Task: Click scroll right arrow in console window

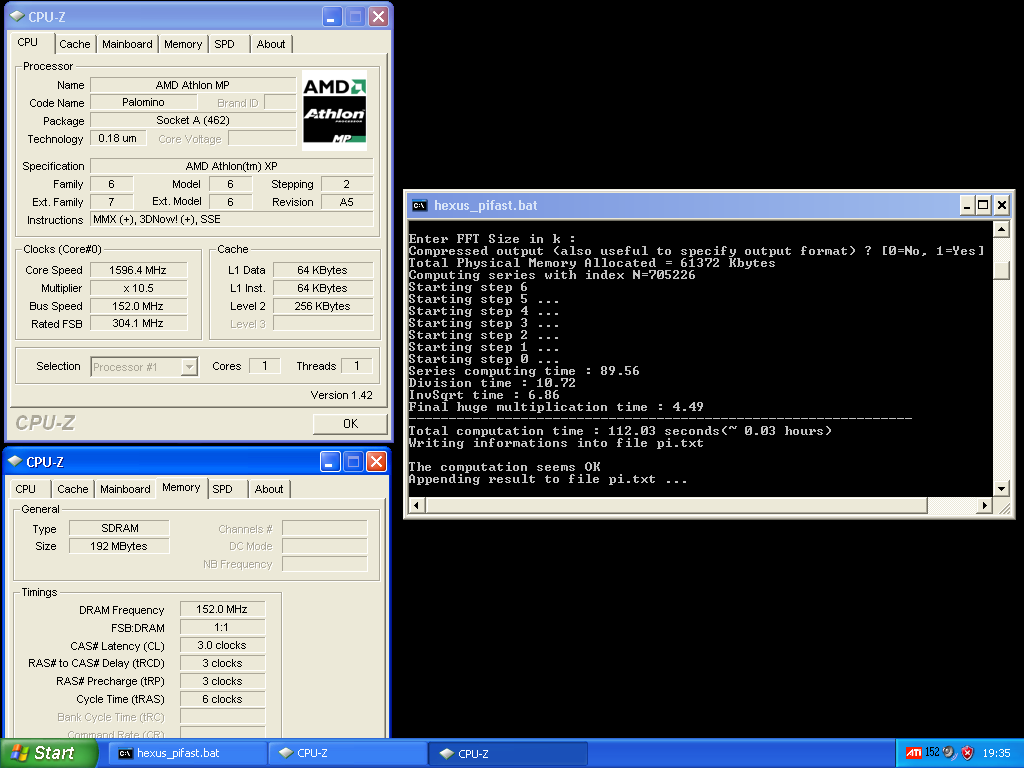Action: coord(985,505)
